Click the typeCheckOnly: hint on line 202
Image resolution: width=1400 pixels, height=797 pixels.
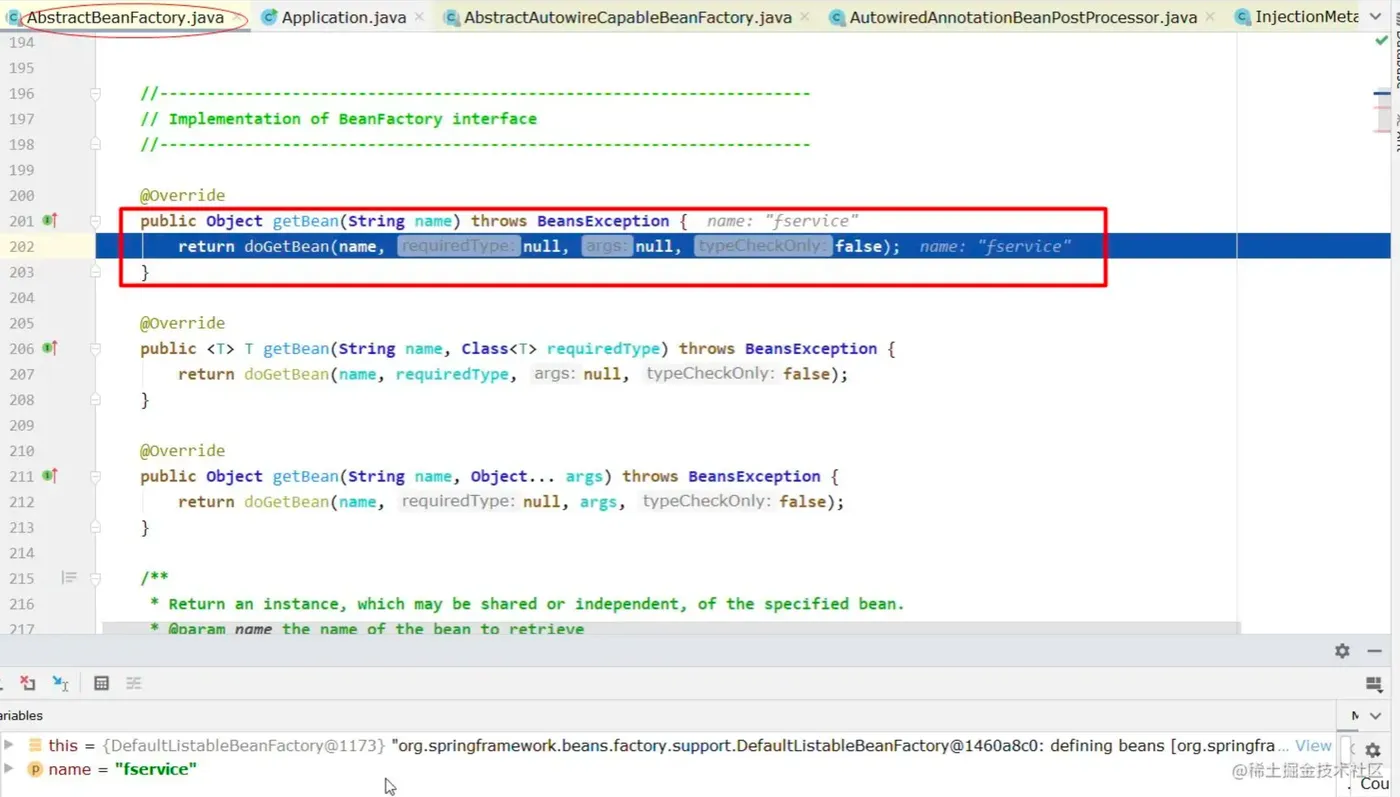pos(764,246)
